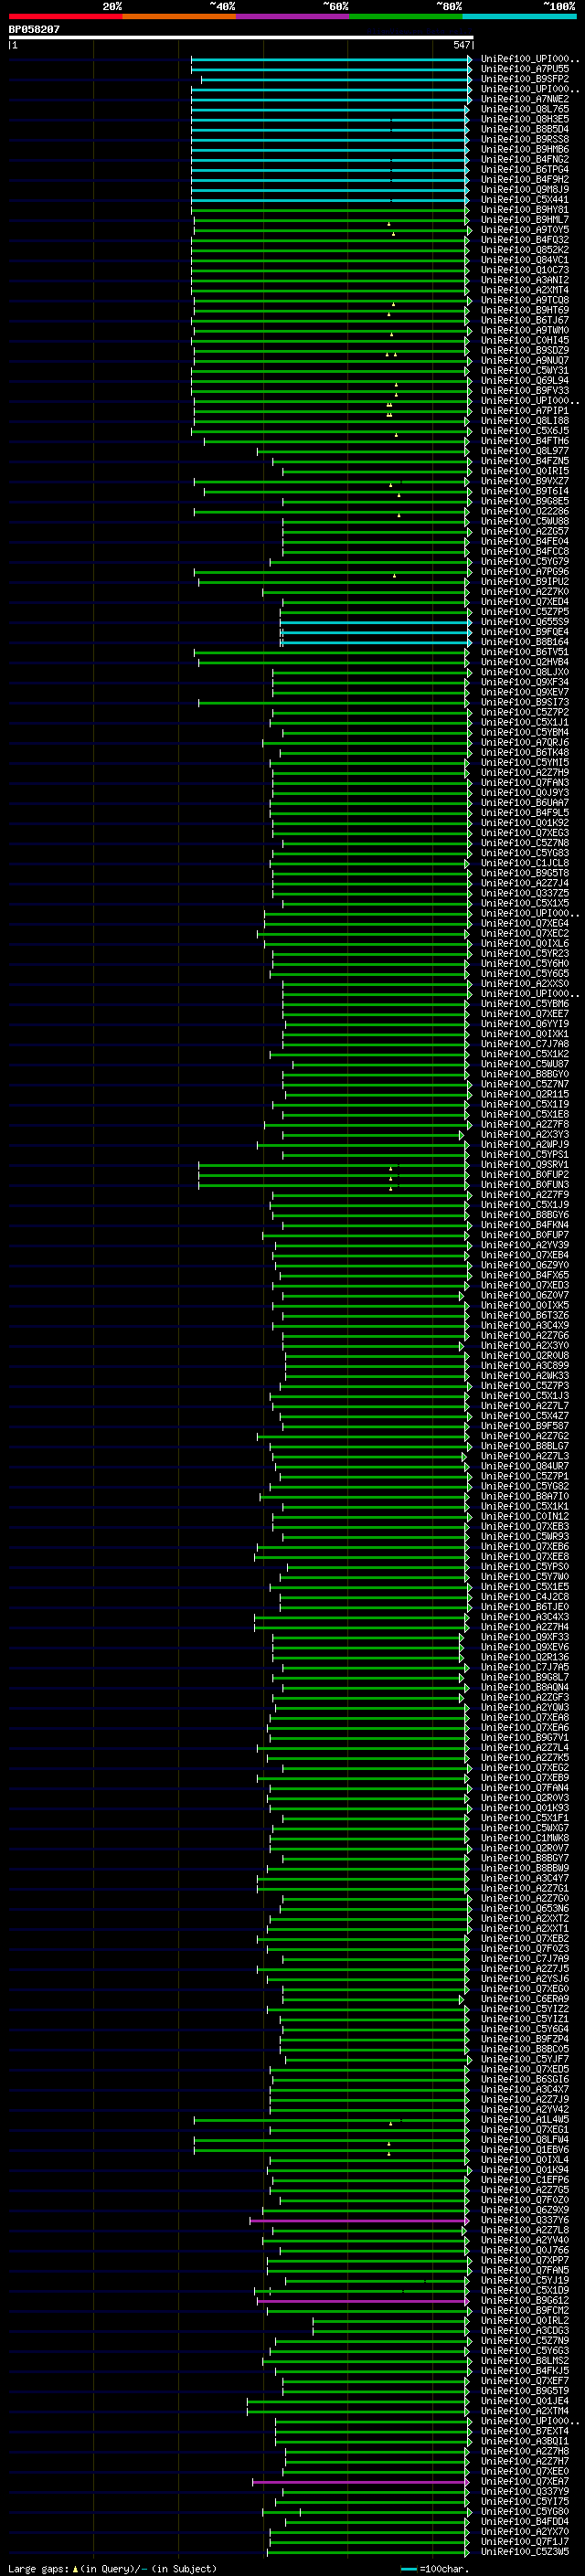Screen dimensions: 585x2576
Task: Open hit UniRef100_B8B5D4
Action: pos(524,130)
